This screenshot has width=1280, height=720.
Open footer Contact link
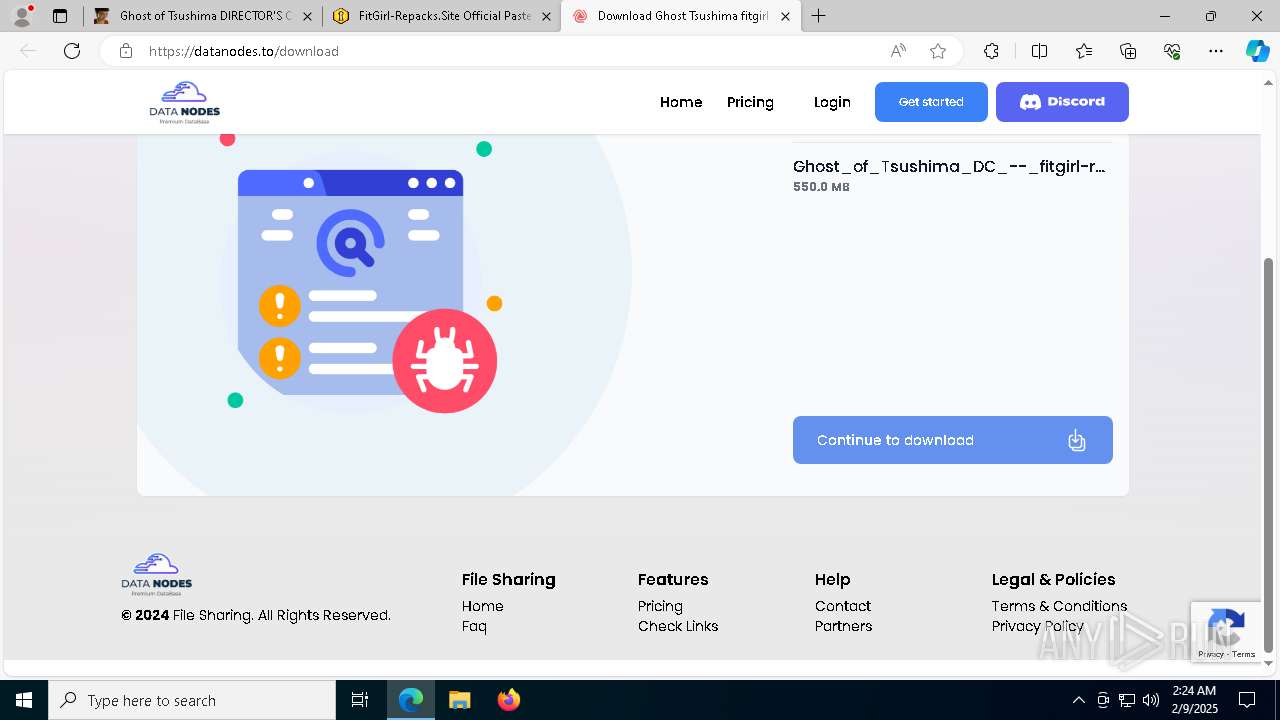843,606
